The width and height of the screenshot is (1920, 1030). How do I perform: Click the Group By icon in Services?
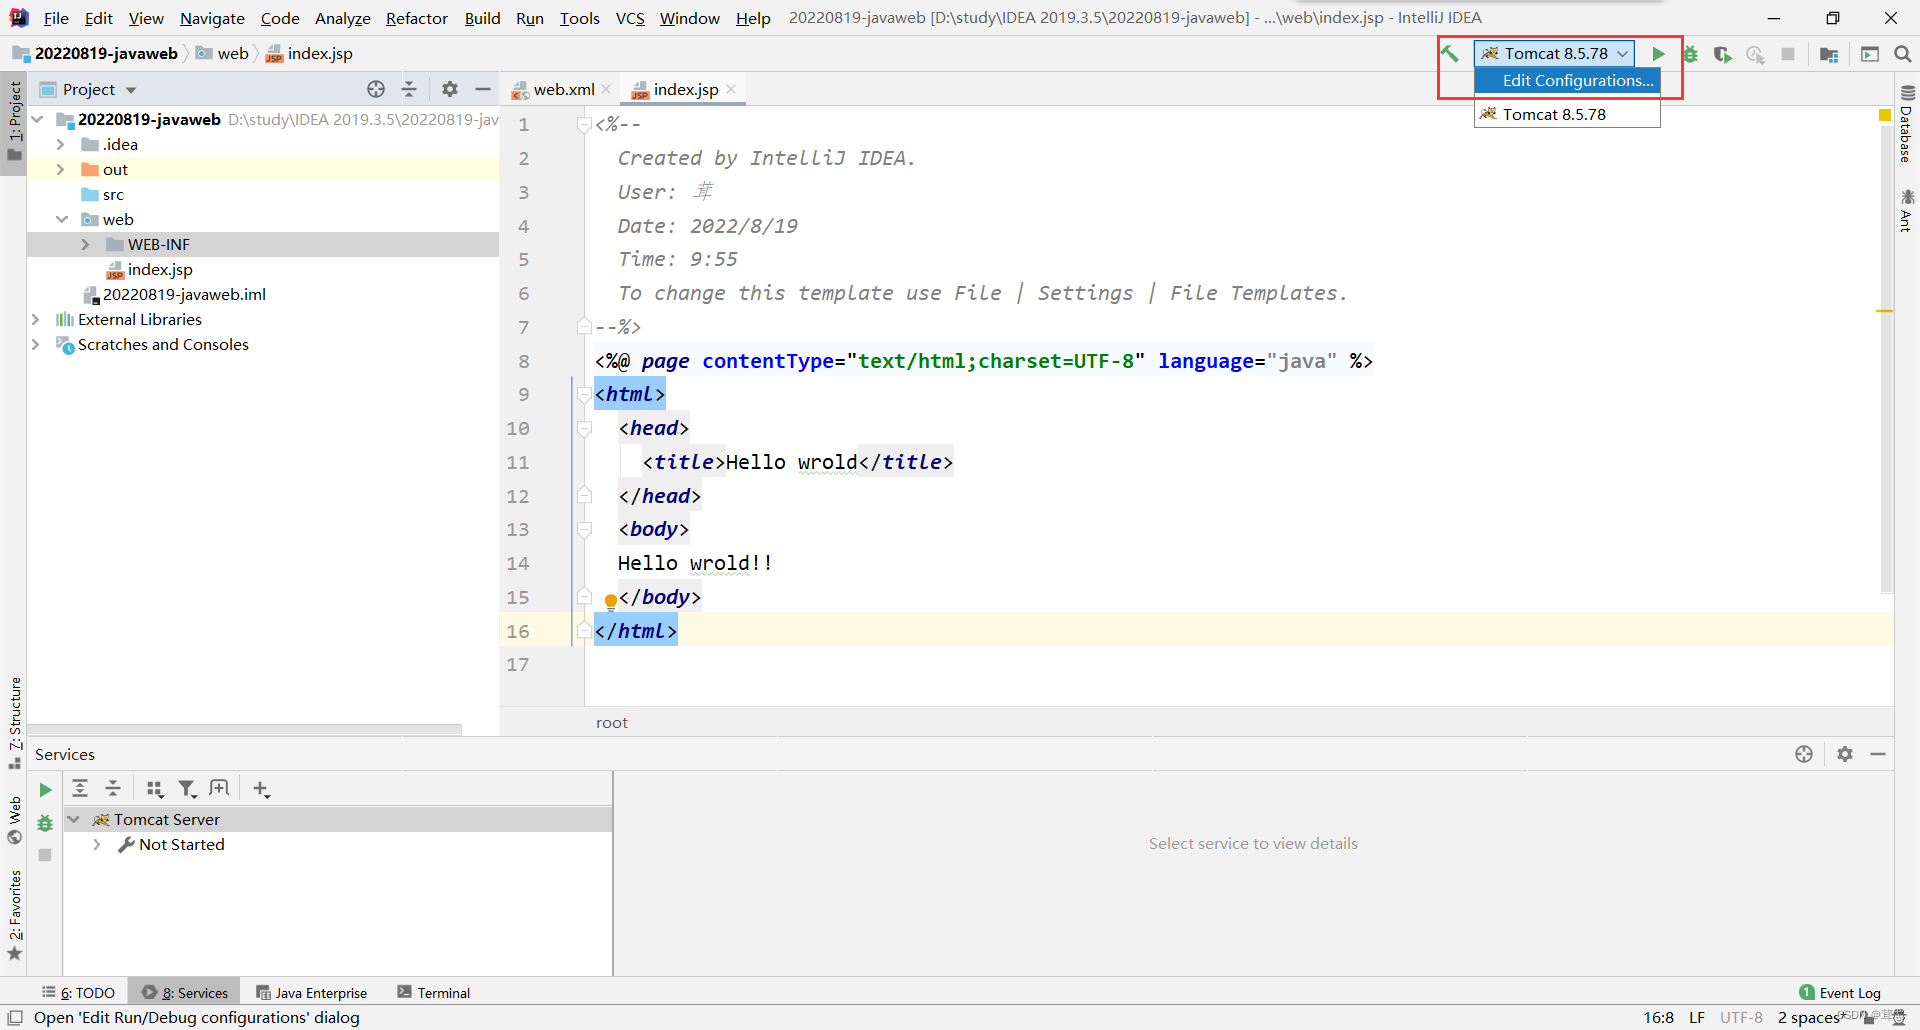pos(154,789)
